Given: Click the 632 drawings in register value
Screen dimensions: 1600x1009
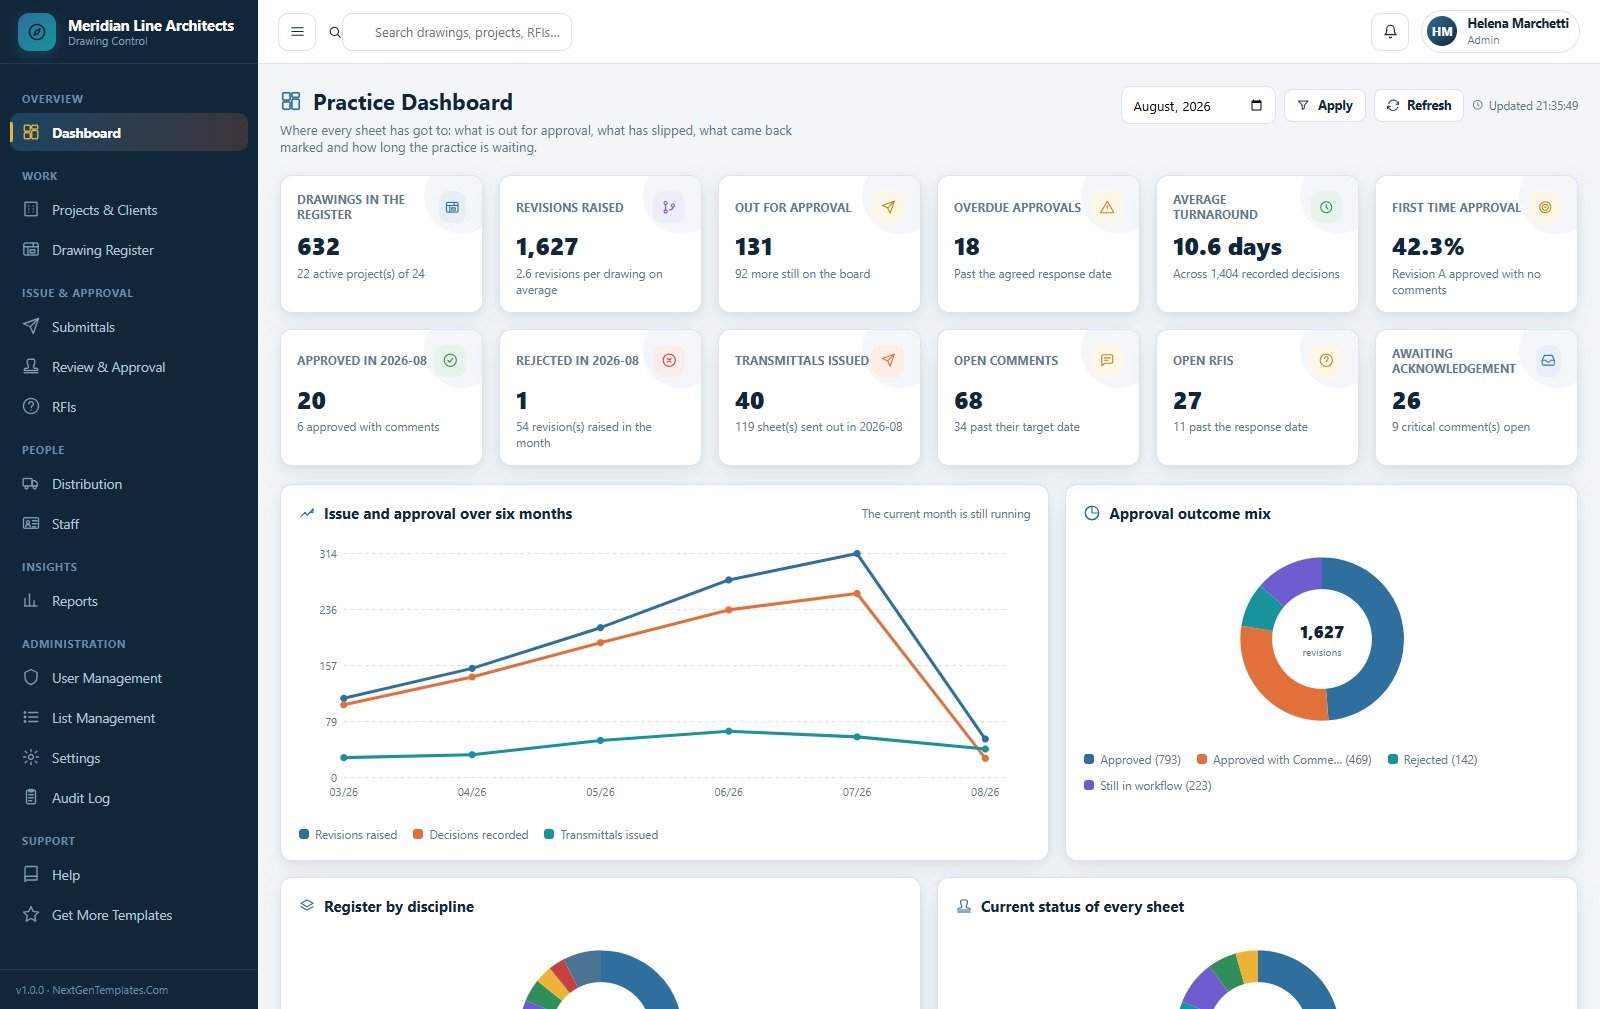Looking at the screenshot, I should coord(318,247).
